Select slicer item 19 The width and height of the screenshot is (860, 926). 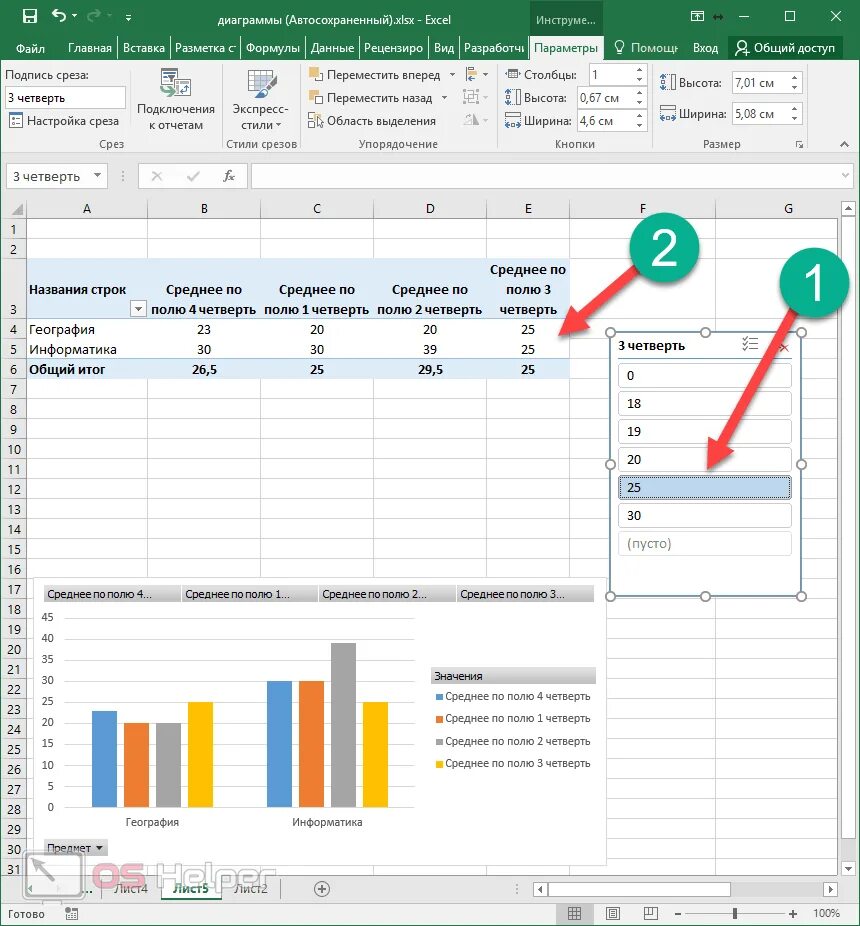point(705,432)
